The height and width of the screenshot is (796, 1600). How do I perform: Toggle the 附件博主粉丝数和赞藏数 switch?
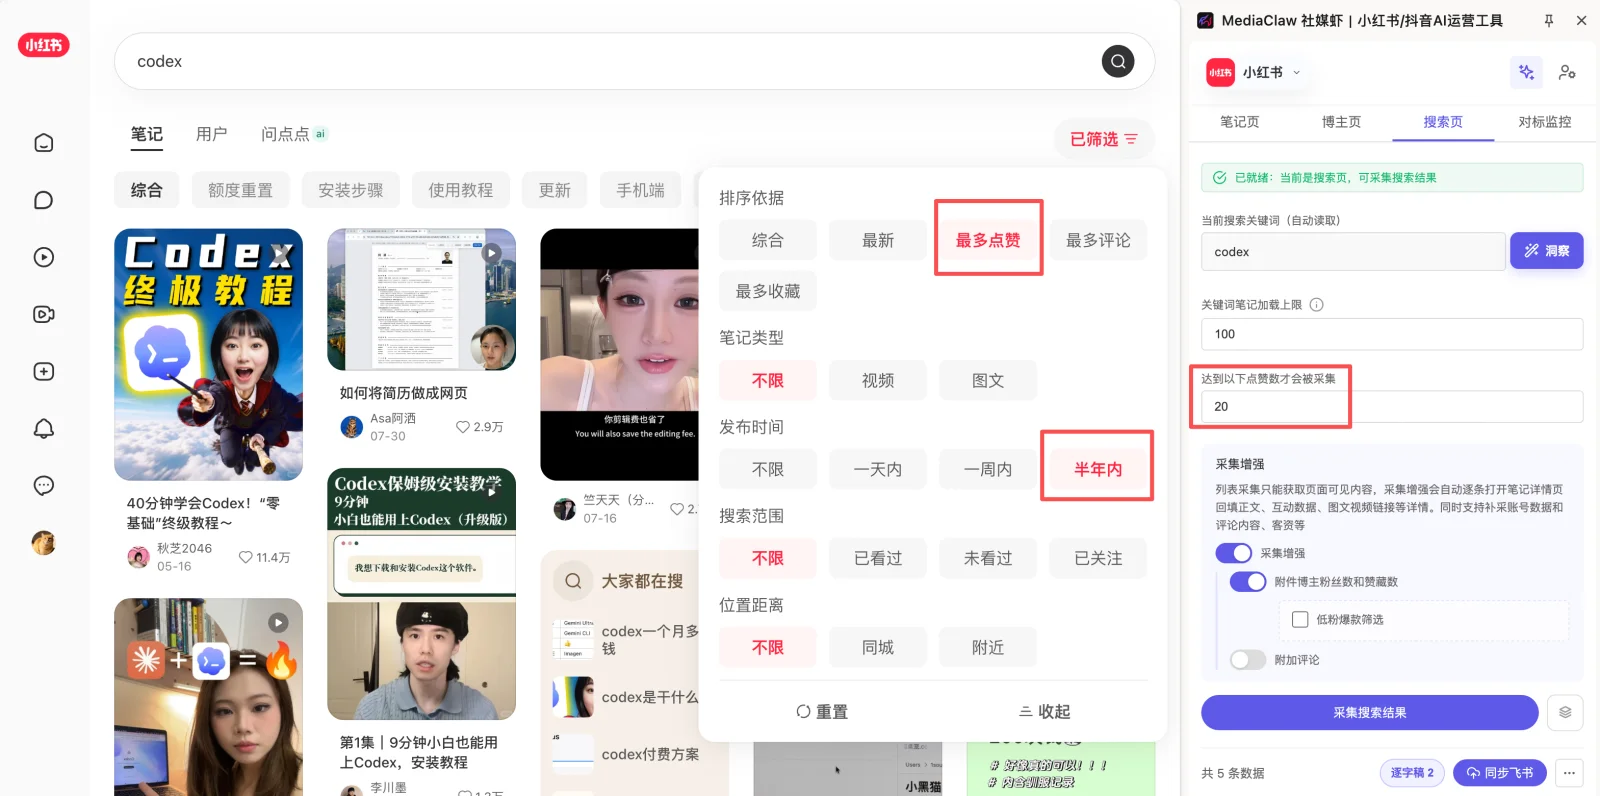[x=1248, y=582]
